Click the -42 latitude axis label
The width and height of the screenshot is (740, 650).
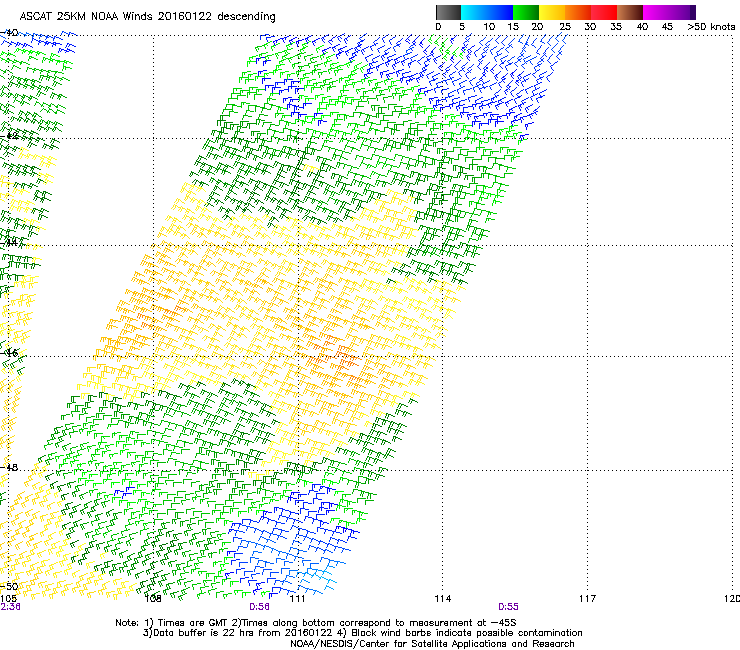(x=9, y=136)
